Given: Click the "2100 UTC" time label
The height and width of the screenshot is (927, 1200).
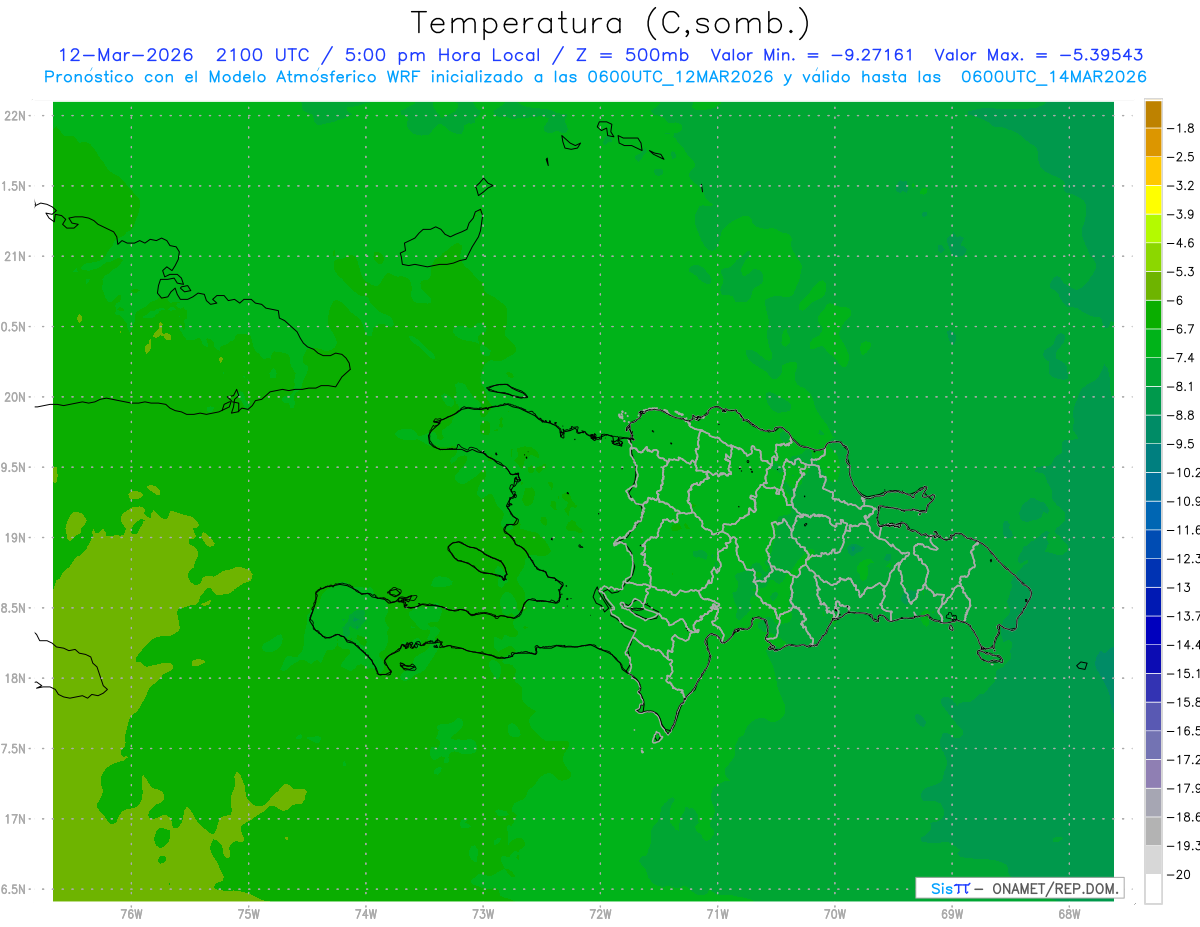Looking at the screenshot, I should [263, 55].
